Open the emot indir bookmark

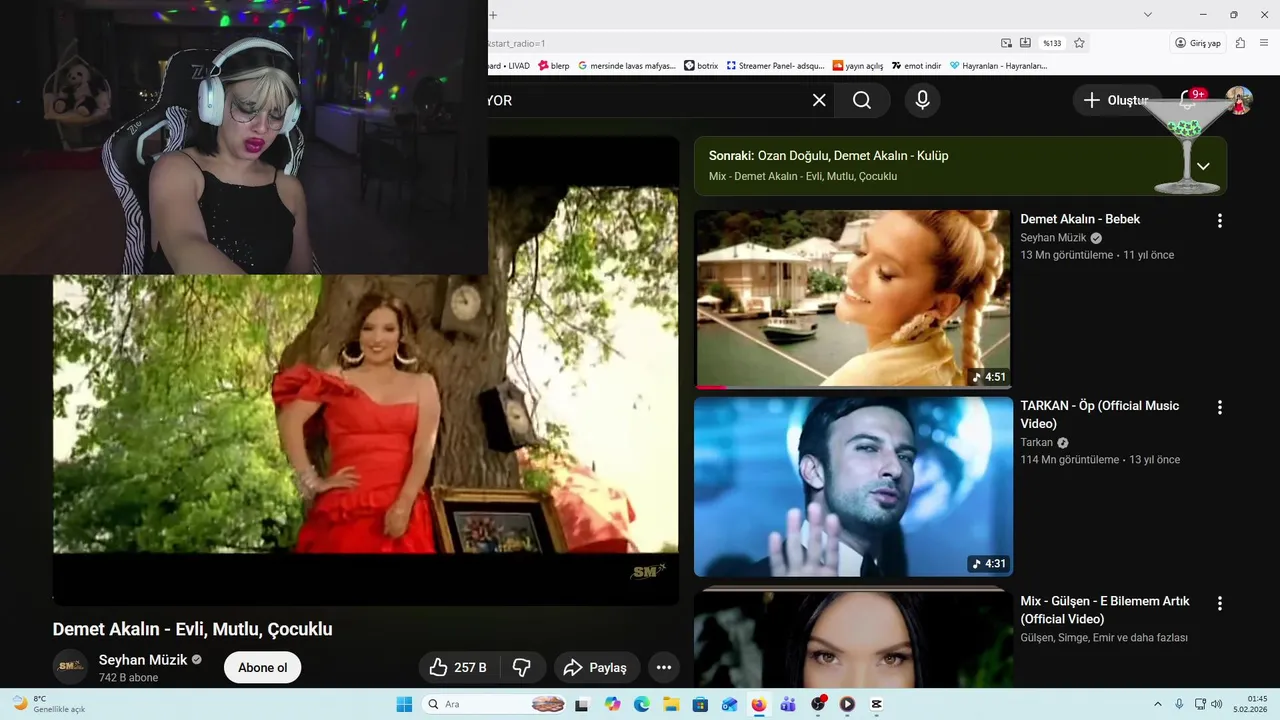[x=917, y=66]
